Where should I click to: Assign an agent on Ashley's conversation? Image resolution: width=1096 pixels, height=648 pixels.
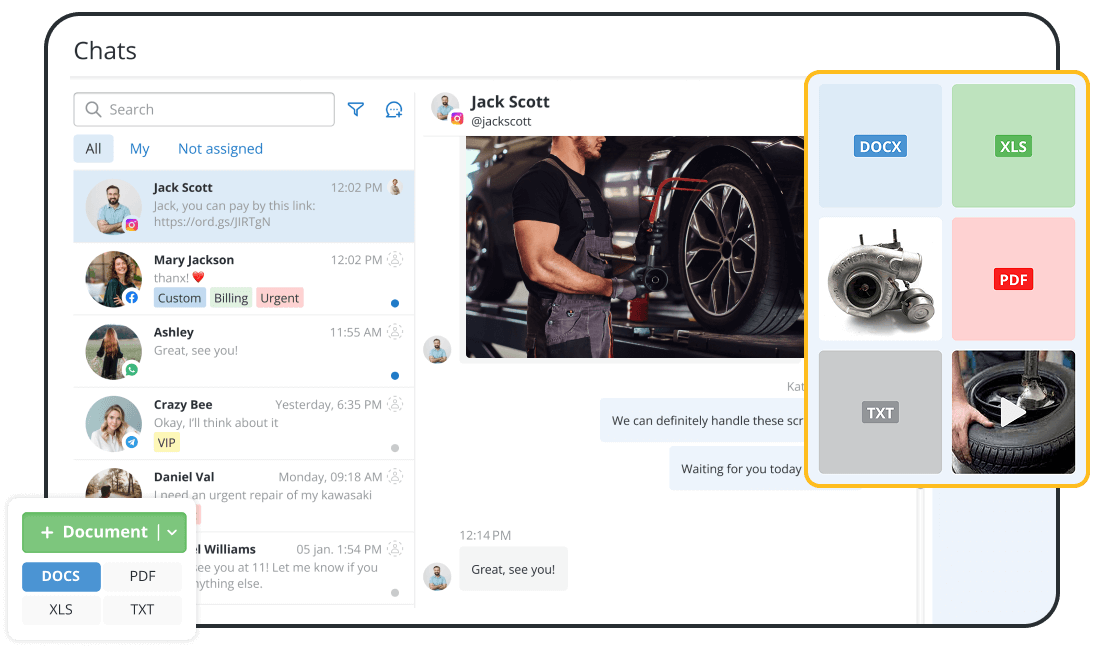click(x=395, y=332)
